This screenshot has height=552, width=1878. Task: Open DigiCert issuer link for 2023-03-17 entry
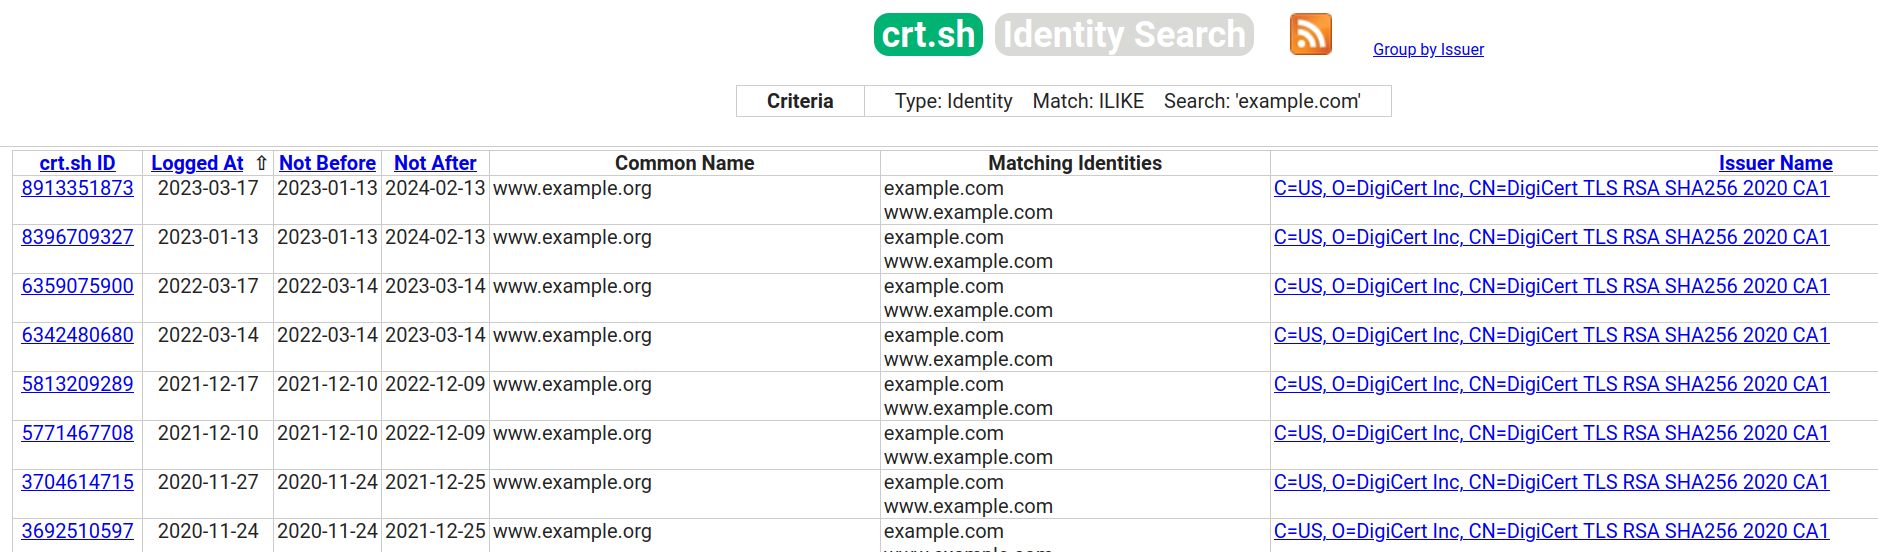click(x=1551, y=188)
